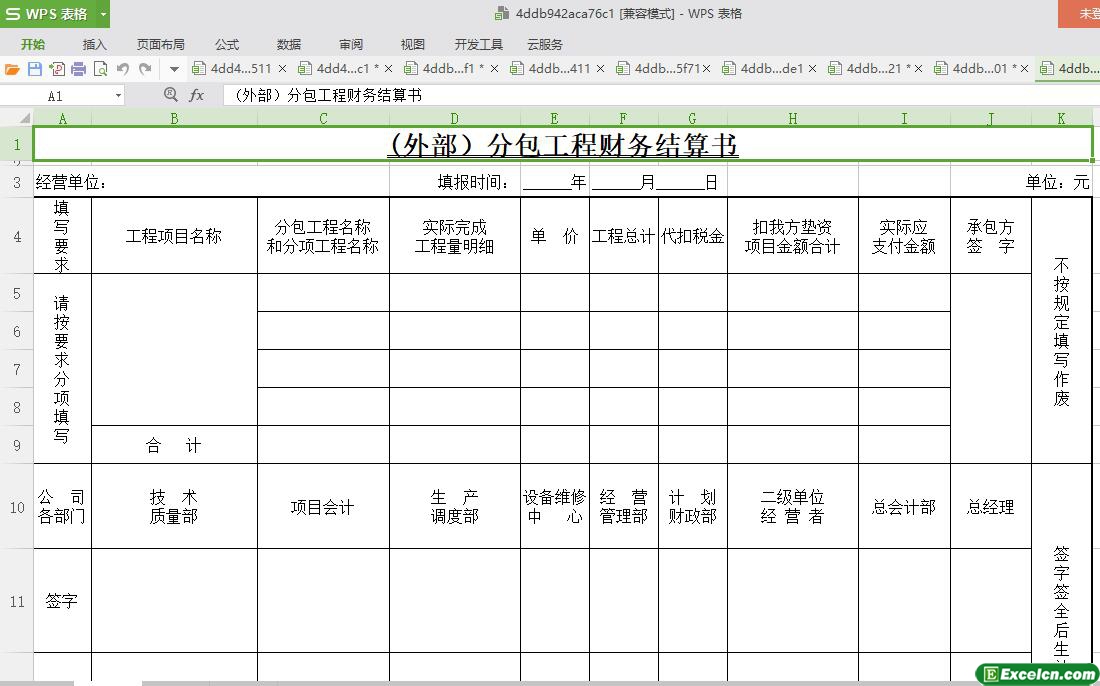Screen dimensions: 1100x686
Task: Click the Open folder icon
Action: pyautogui.click(x=12, y=69)
